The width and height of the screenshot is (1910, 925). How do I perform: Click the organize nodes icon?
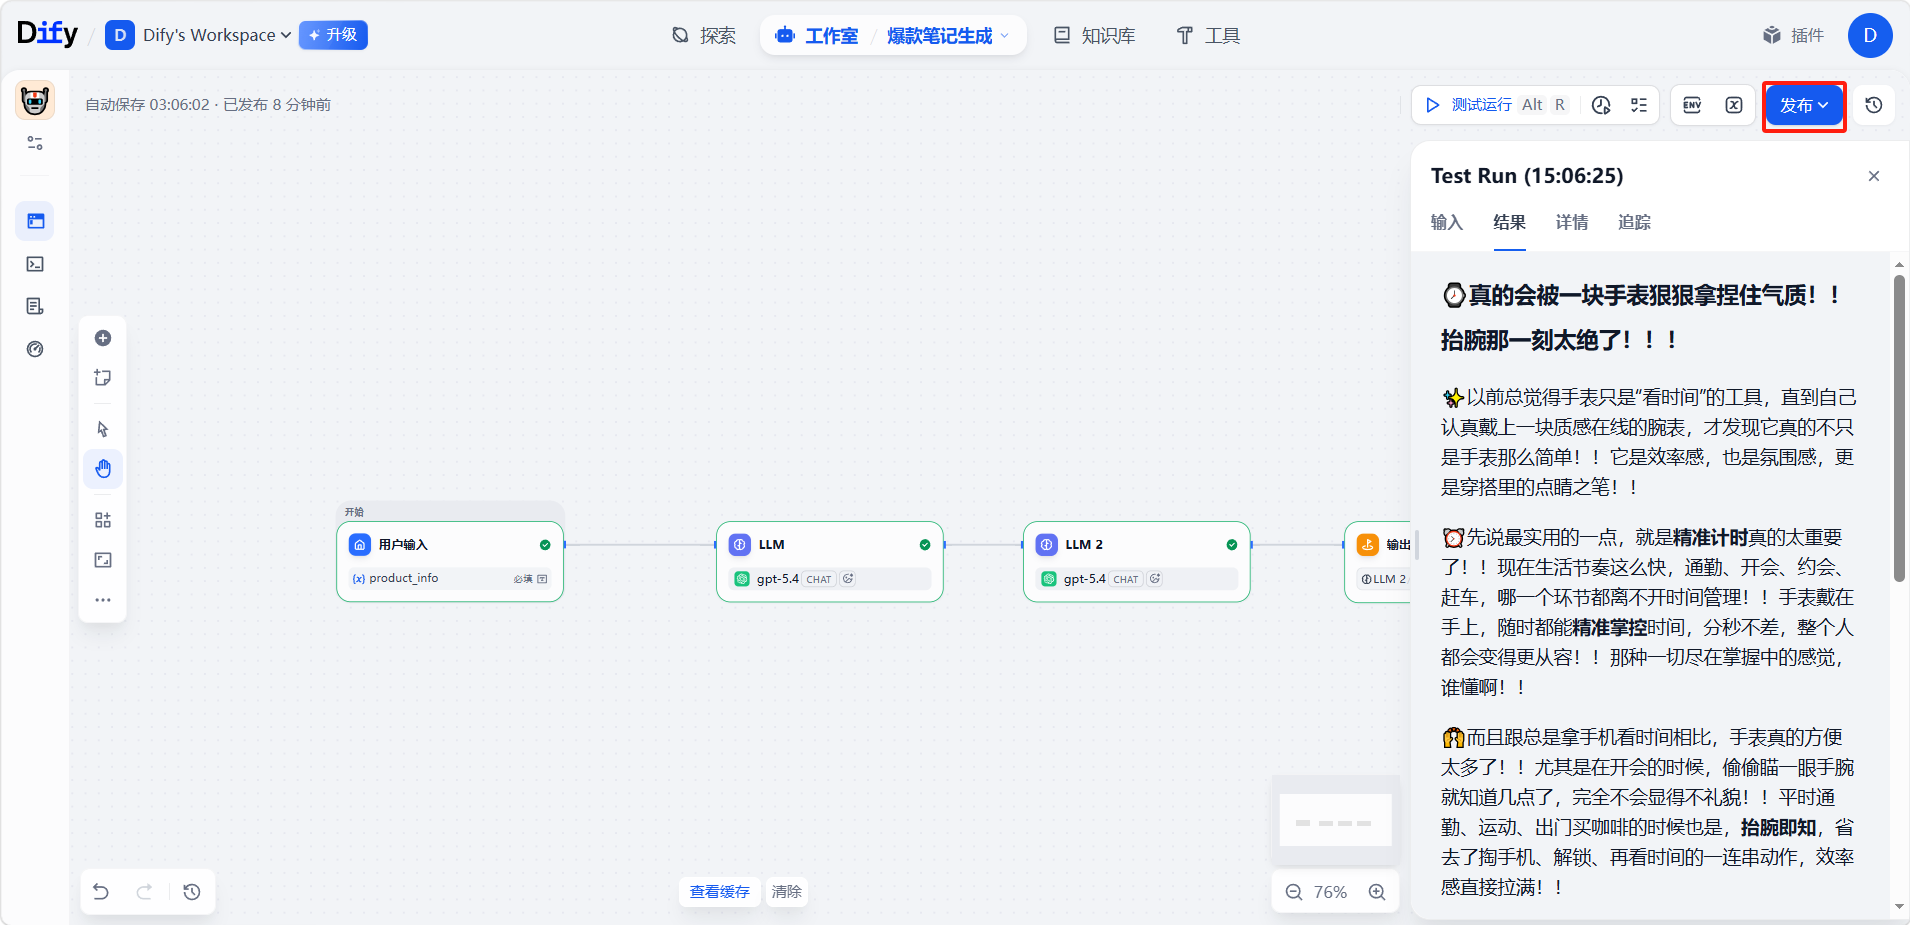[x=103, y=520]
